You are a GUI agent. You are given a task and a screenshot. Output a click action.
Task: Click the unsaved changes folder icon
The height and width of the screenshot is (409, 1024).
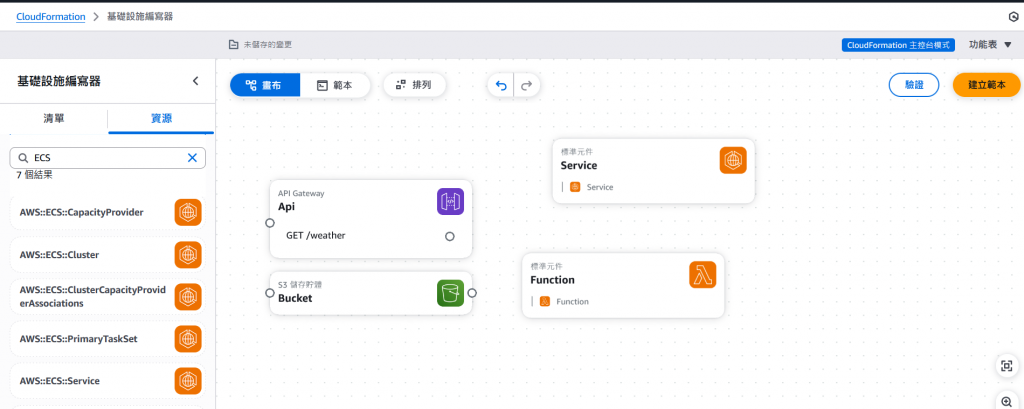233,45
